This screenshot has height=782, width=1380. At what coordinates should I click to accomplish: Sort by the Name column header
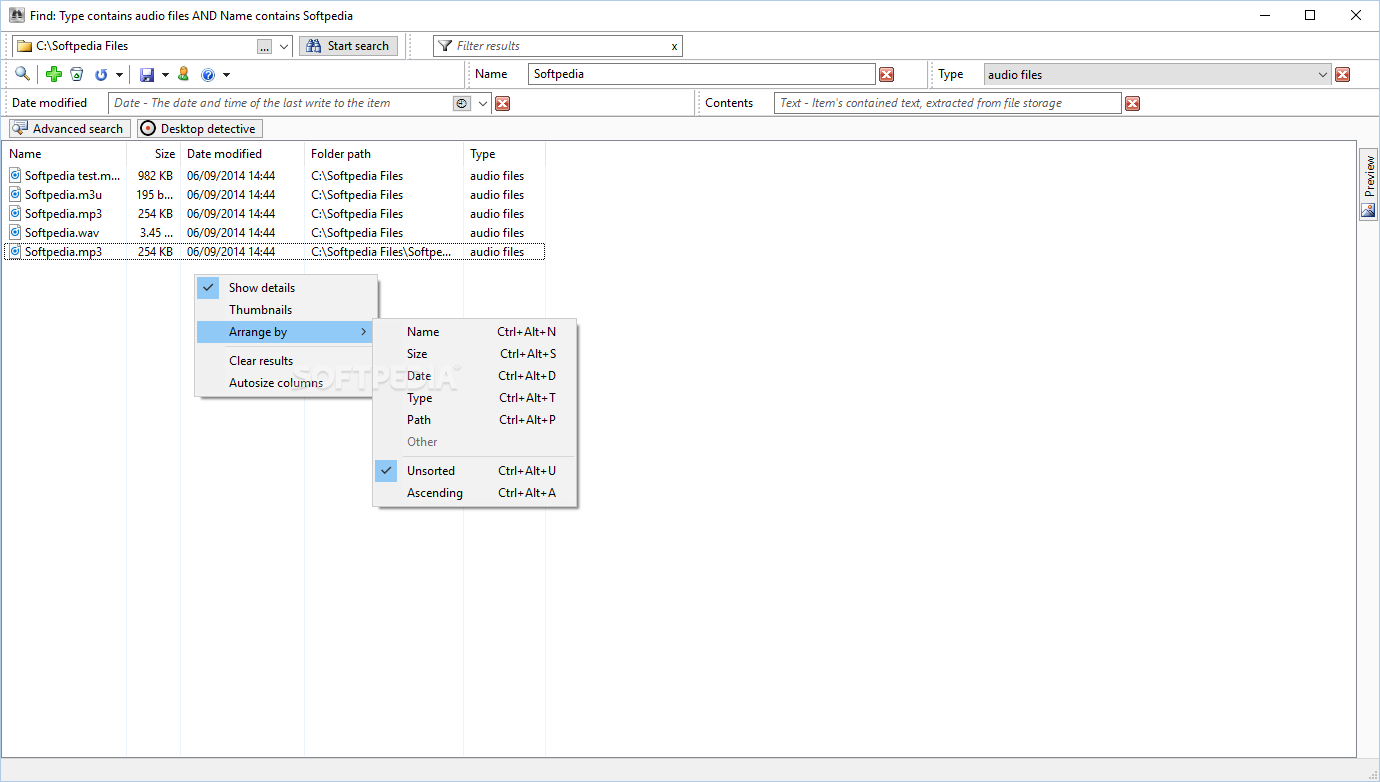[64, 154]
